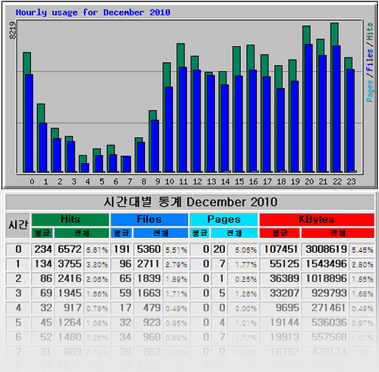Click total hits value 1264
Viewport: 379px width, 372px height.
tap(69, 322)
